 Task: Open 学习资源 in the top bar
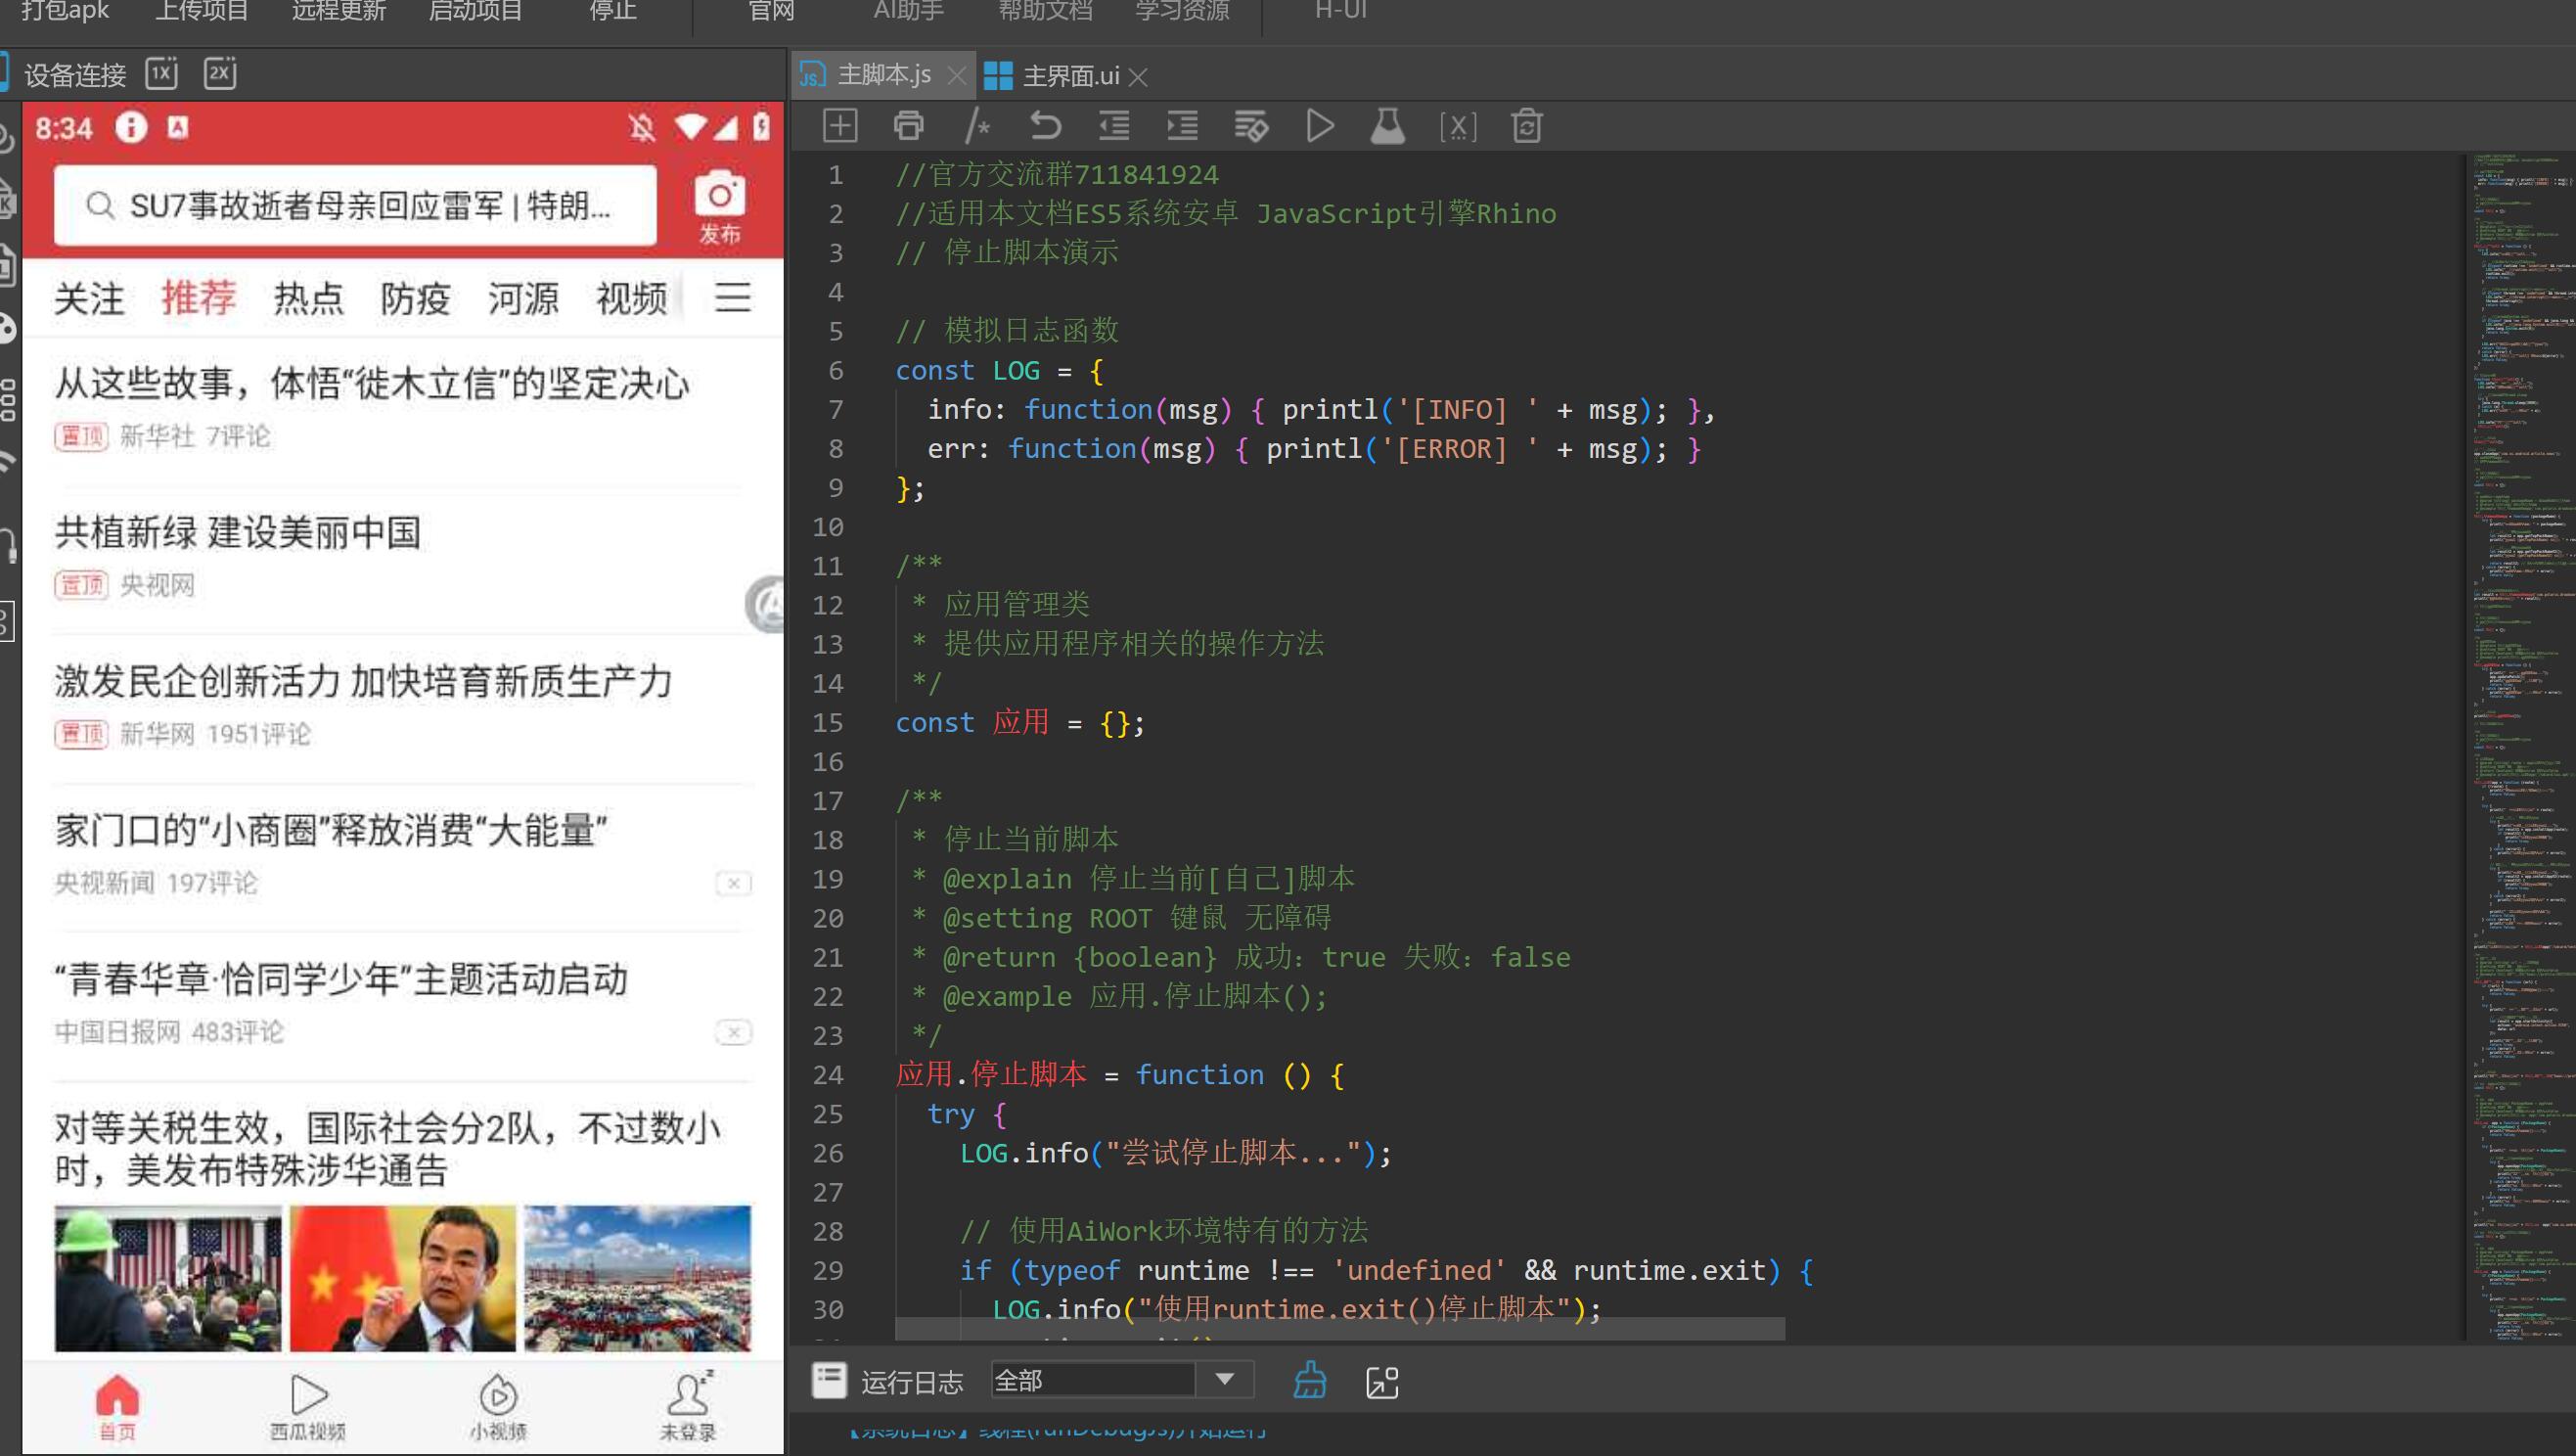point(1182,11)
